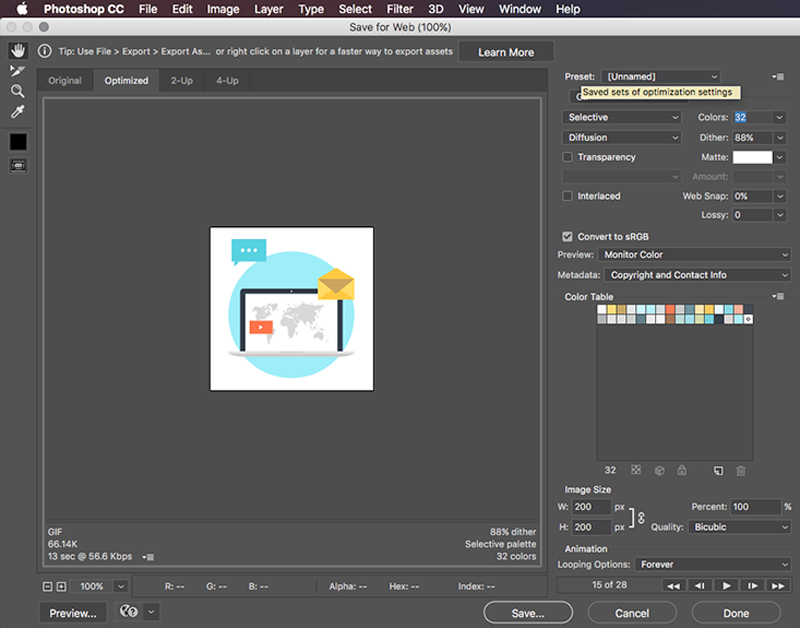Open the Looping Options Forever dropdown

click(713, 564)
